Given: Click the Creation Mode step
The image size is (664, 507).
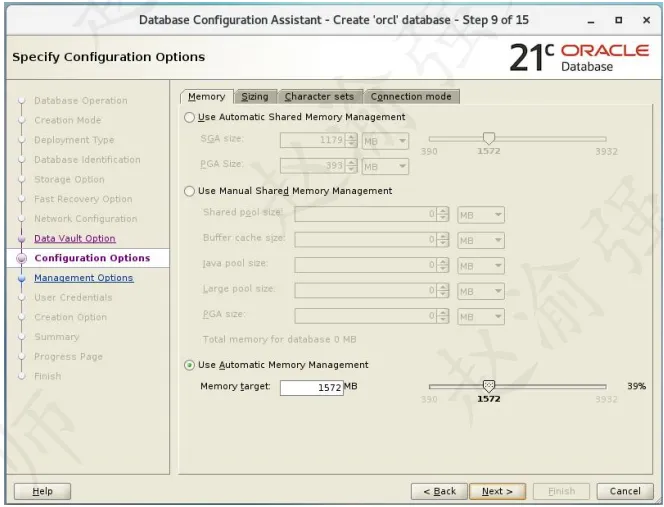Looking at the screenshot, I should click(68, 120).
